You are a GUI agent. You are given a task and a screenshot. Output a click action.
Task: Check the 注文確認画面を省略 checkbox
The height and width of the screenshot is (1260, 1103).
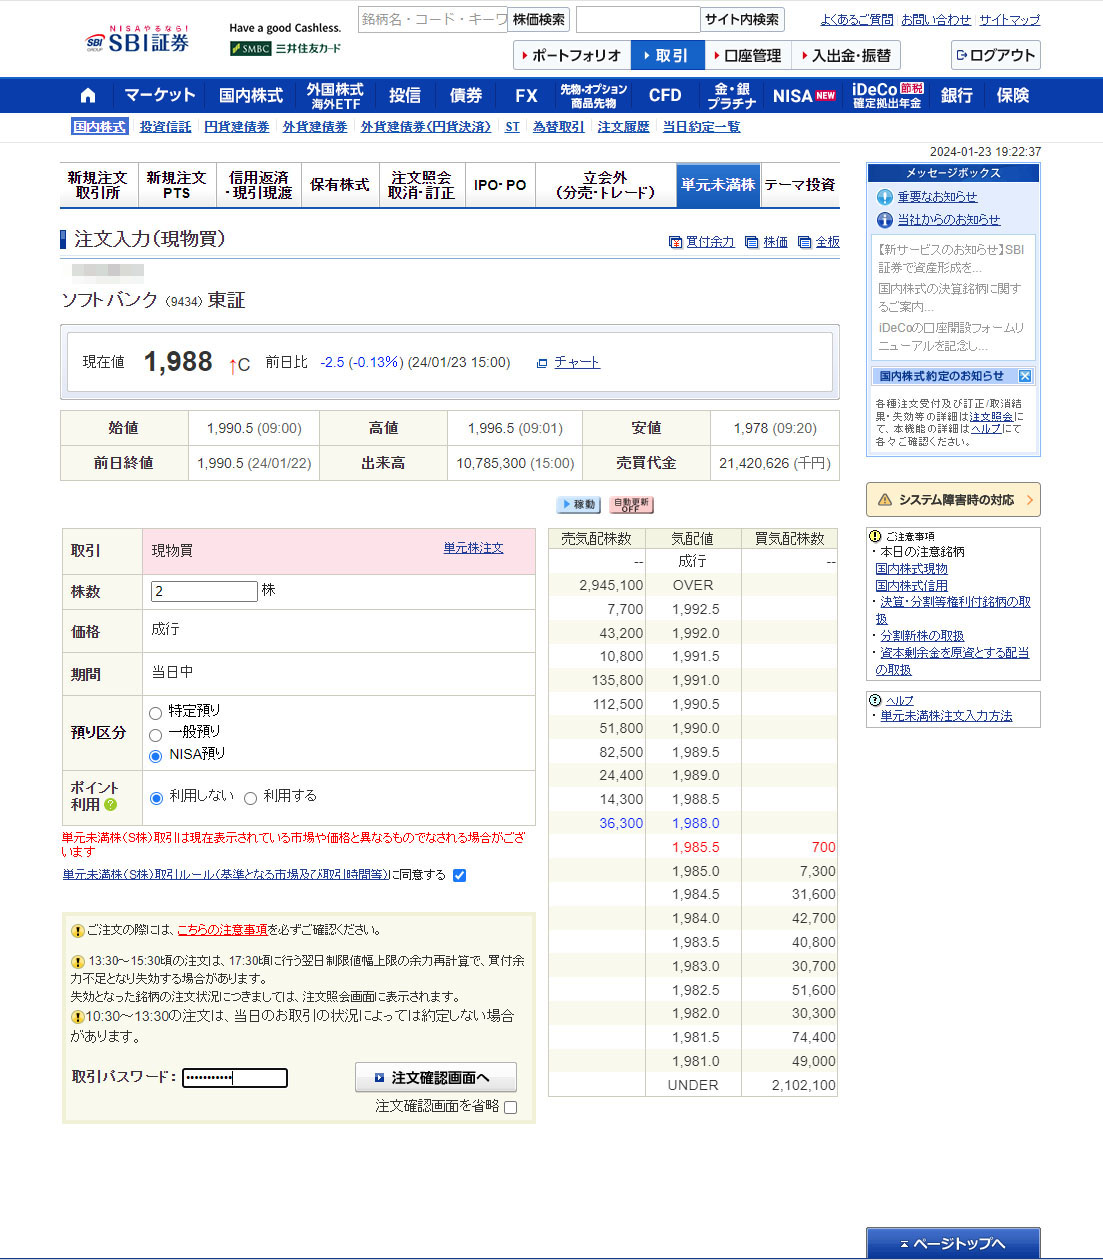511,1107
